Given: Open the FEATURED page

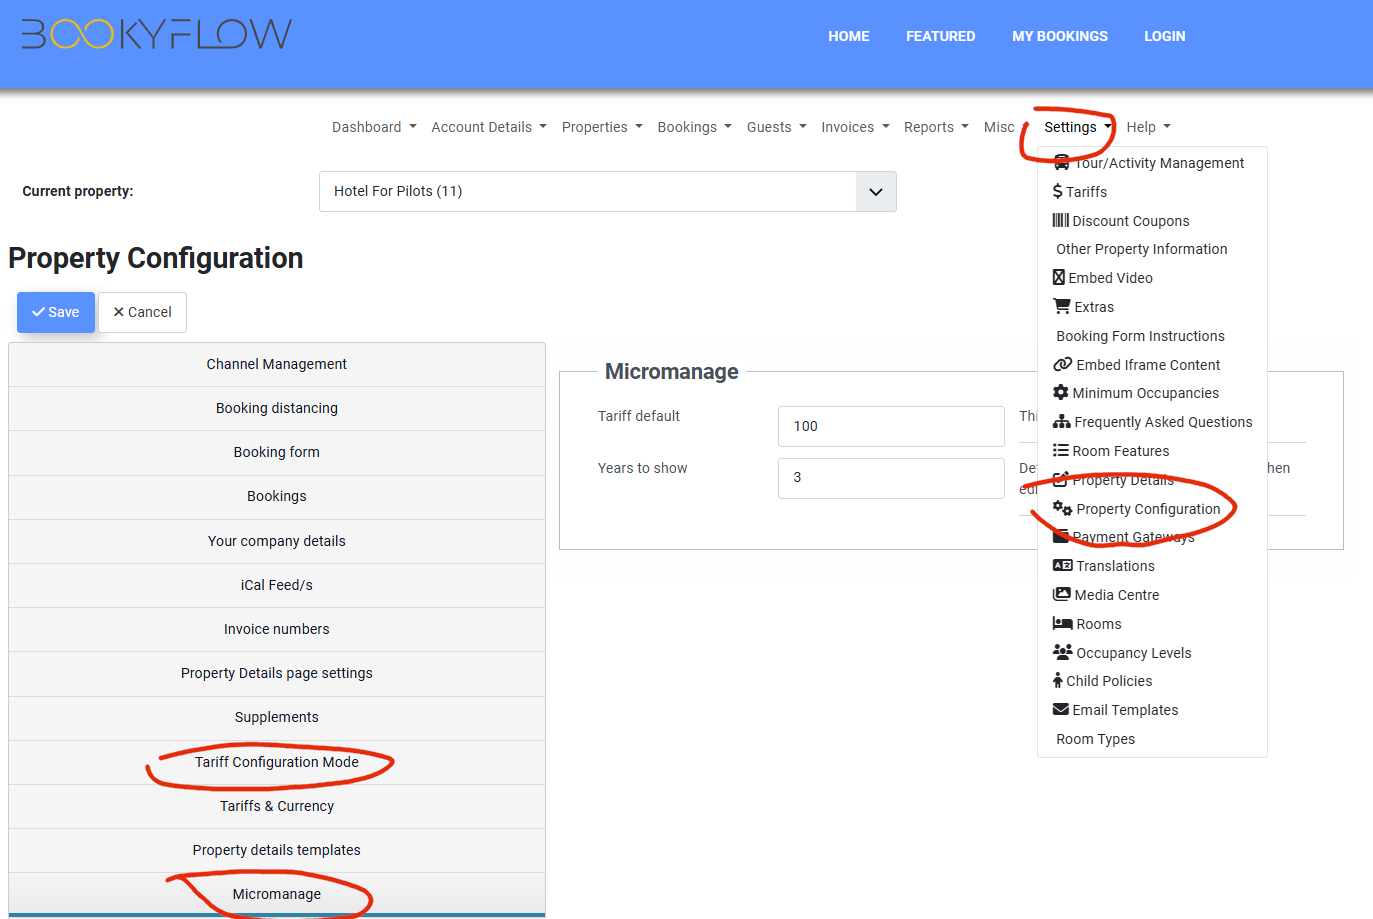Looking at the screenshot, I should (940, 36).
